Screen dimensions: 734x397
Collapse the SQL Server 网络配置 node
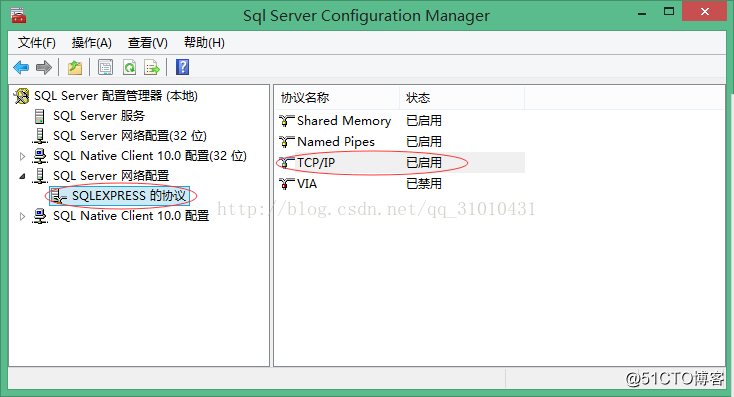point(22,176)
